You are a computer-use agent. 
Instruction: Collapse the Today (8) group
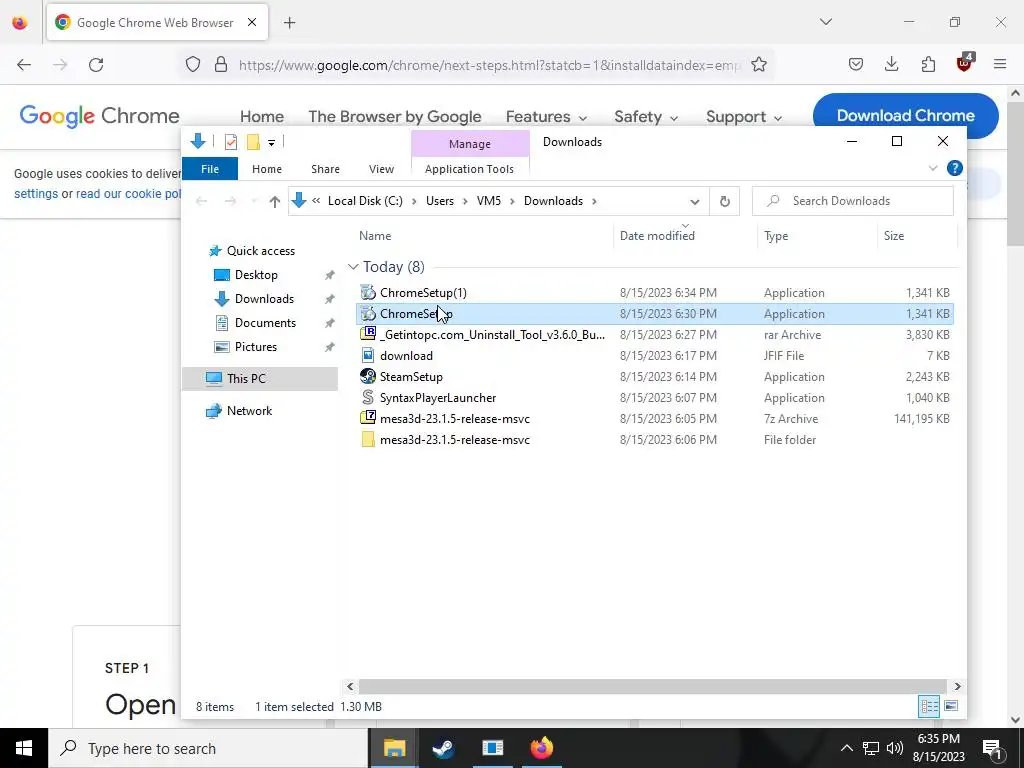353,267
